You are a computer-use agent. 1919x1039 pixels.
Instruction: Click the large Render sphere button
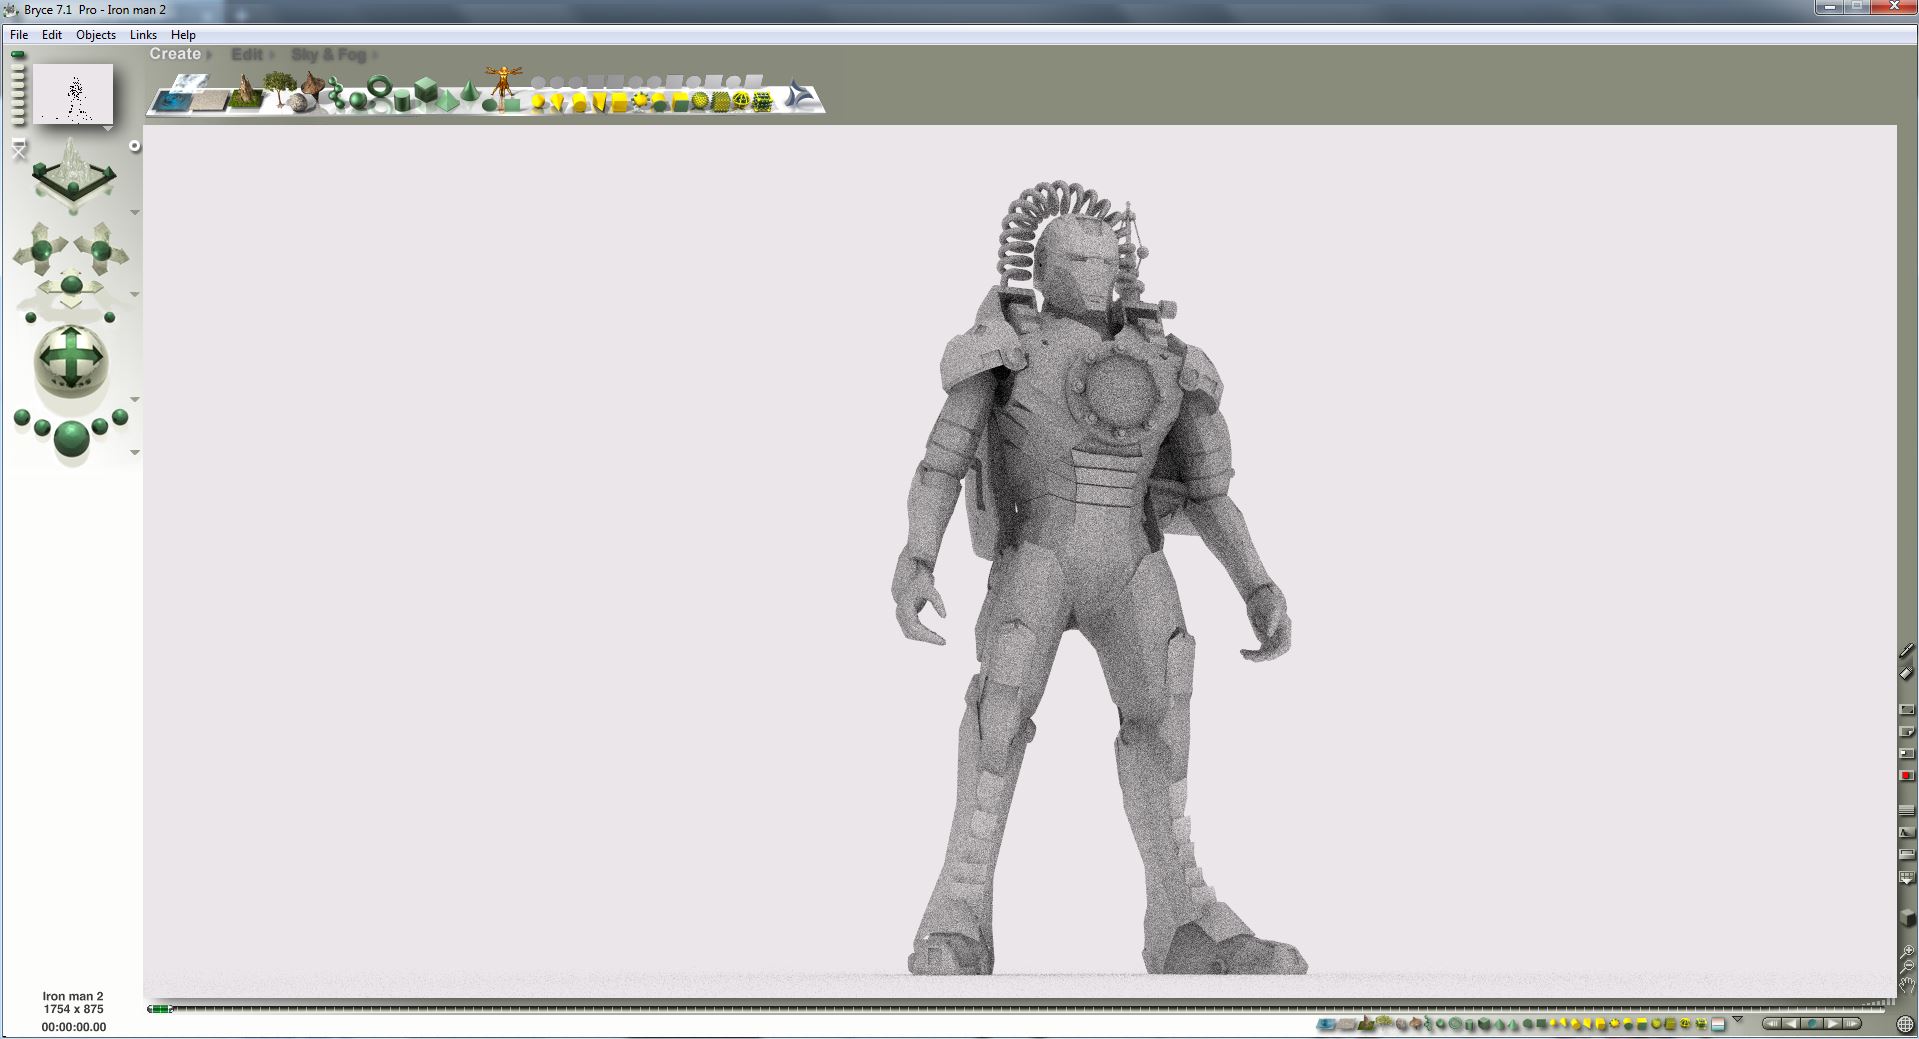coord(71,438)
